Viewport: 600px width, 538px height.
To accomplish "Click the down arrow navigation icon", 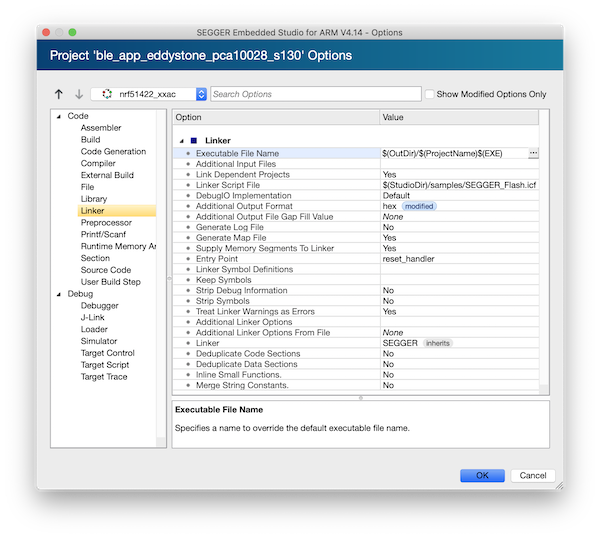I will [79, 94].
